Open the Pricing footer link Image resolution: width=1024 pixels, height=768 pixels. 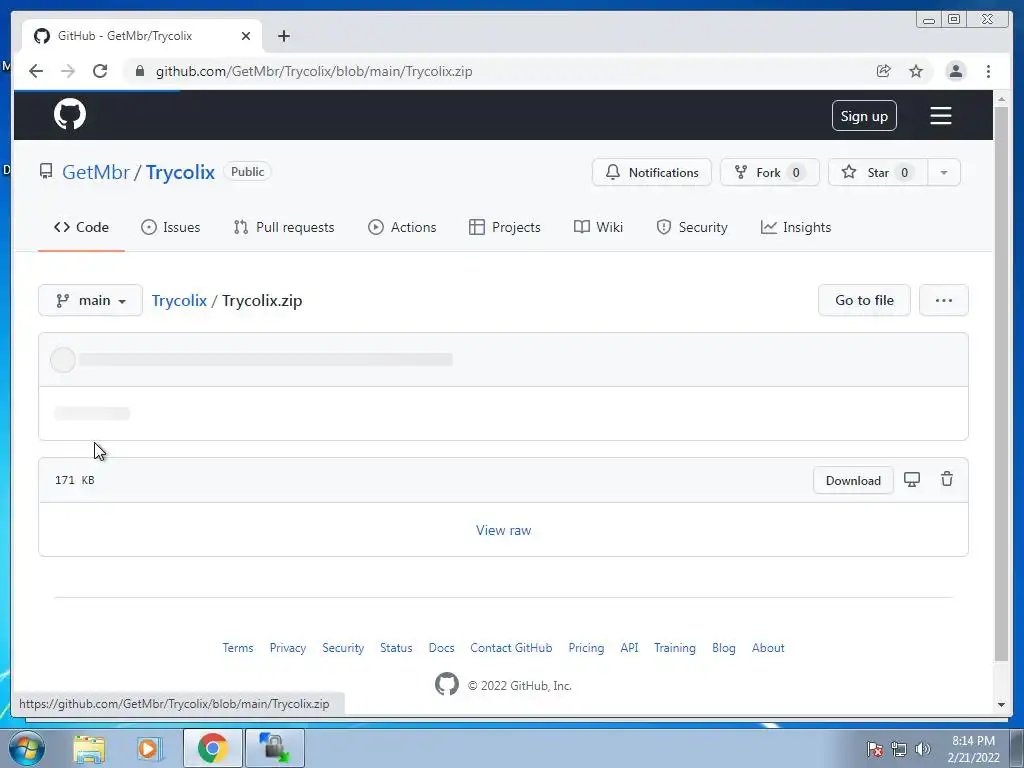pos(586,648)
